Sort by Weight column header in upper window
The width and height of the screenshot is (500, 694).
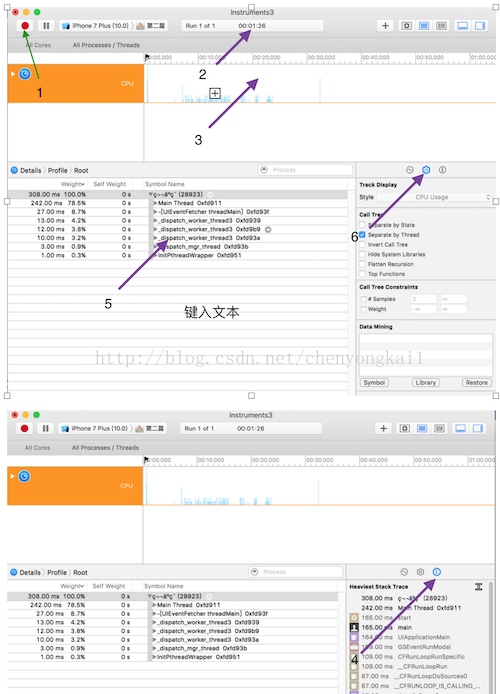73,184
